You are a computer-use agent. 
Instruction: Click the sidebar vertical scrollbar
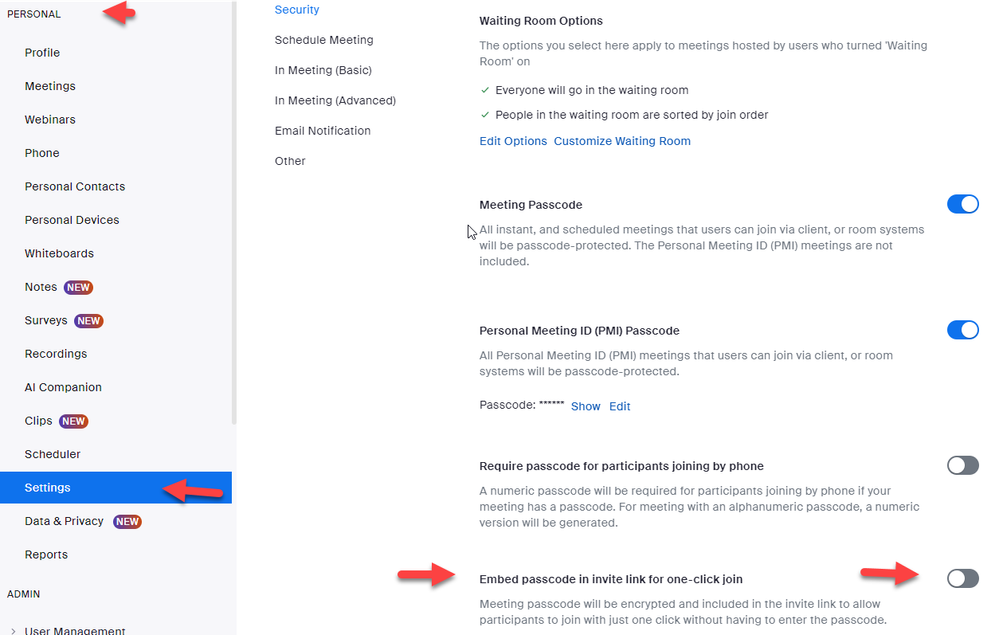click(x=234, y=200)
